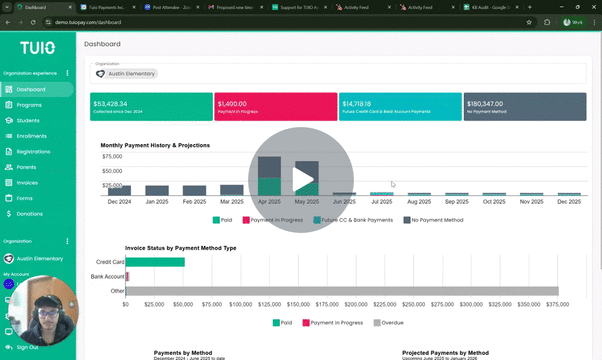This screenshot has height=360, width=602.
Task: Click the Dec 2024 bar in the monthly chart
Action: [119, 190]
